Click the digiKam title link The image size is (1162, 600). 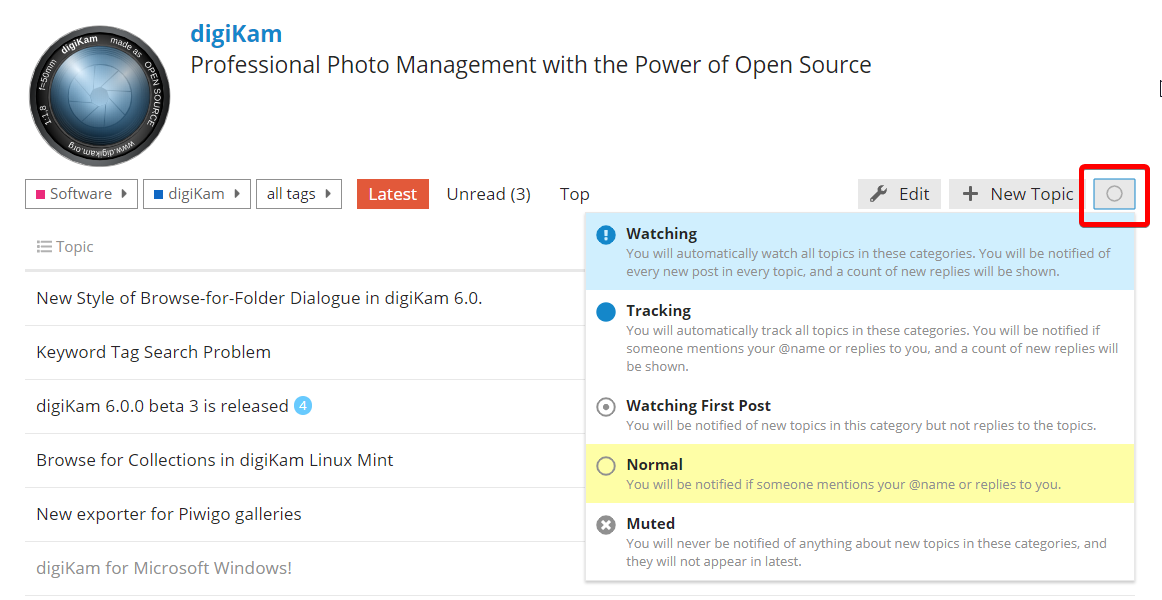coord(236,34)
